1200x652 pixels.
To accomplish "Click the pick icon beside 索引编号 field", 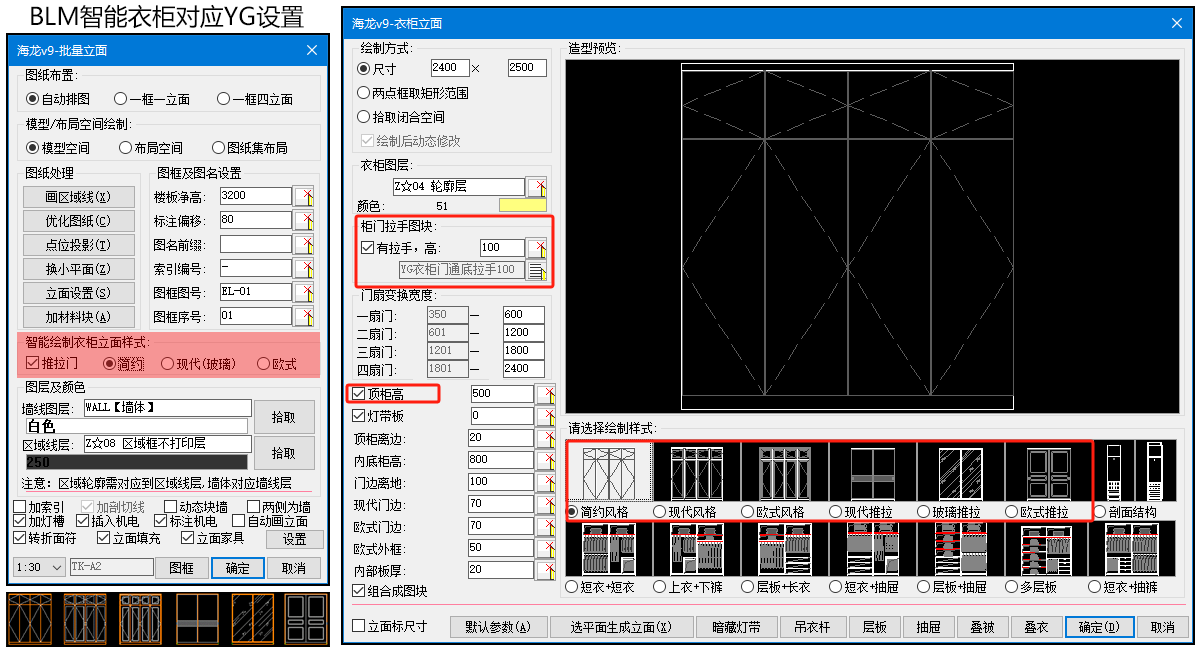I will tap(304, 268).
